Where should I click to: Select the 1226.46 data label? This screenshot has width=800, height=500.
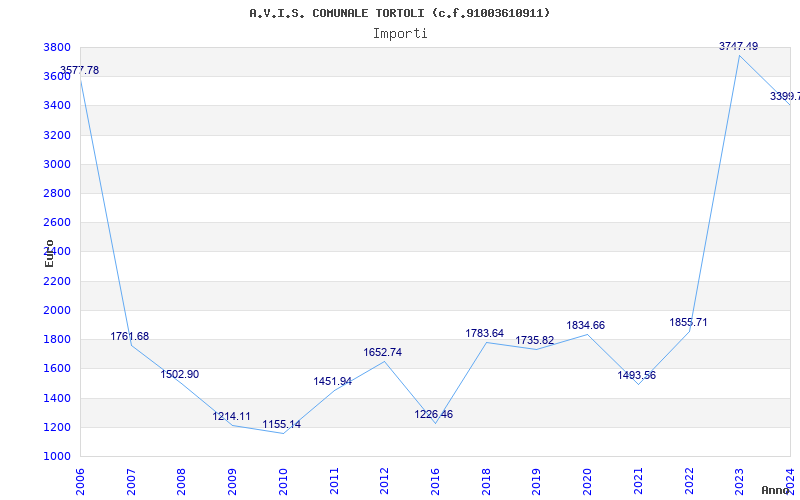click(434, 414)
